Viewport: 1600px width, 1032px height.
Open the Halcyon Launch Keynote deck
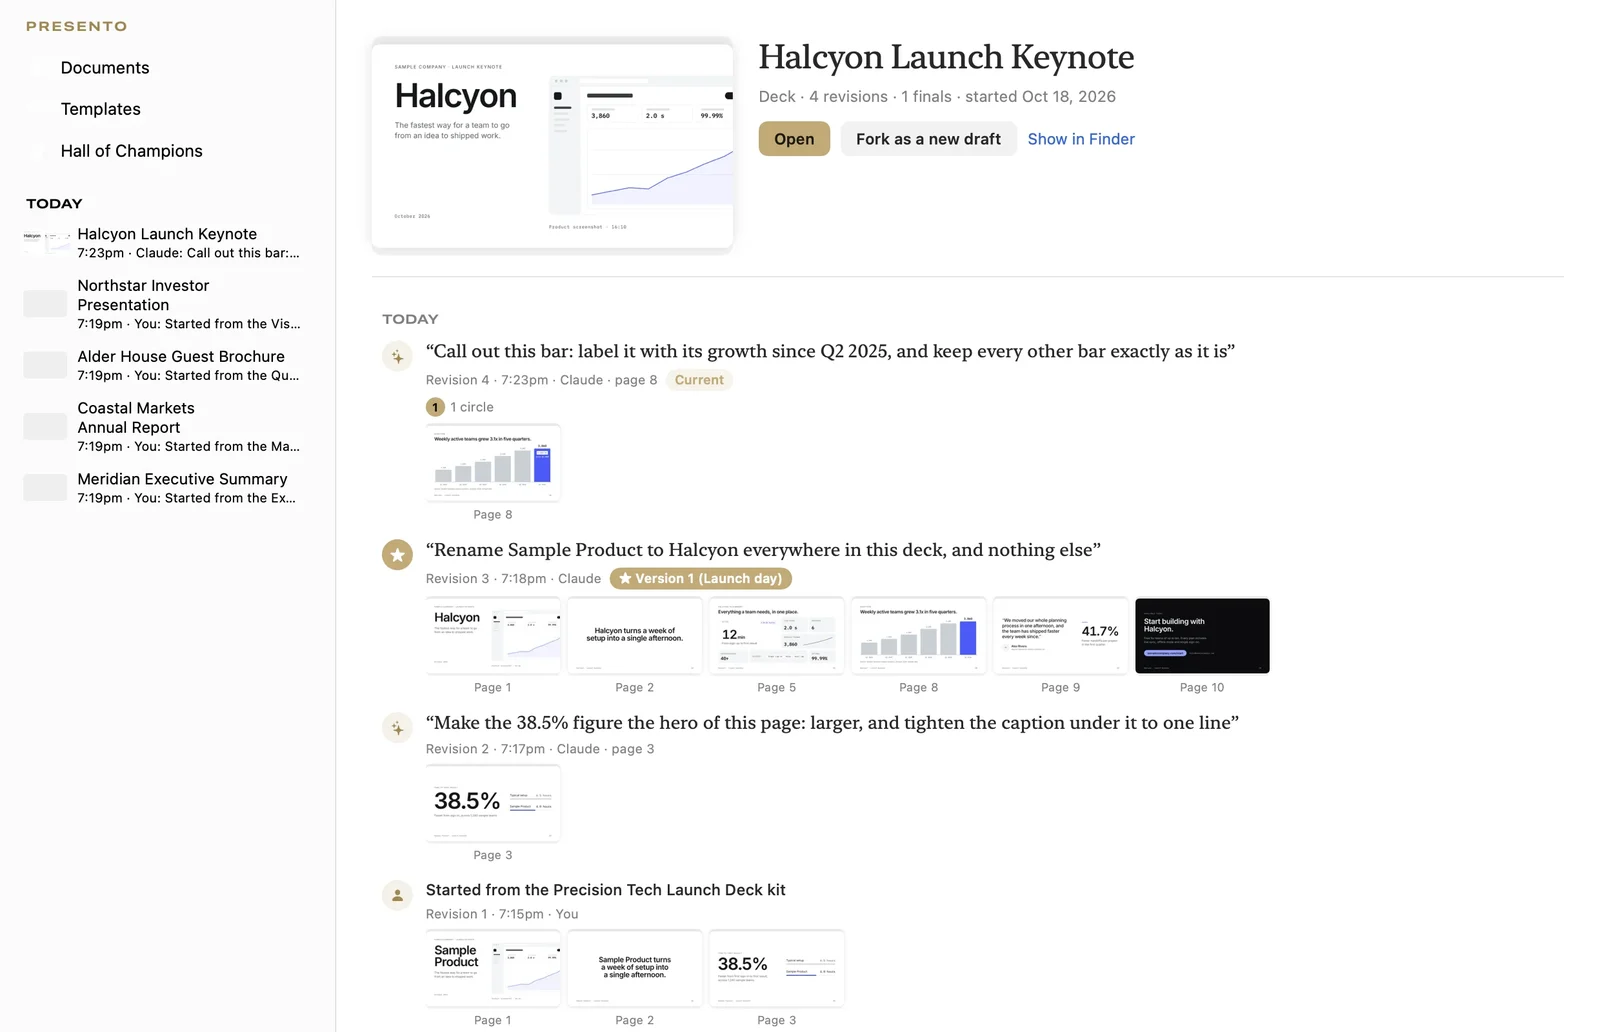point(794,139)
